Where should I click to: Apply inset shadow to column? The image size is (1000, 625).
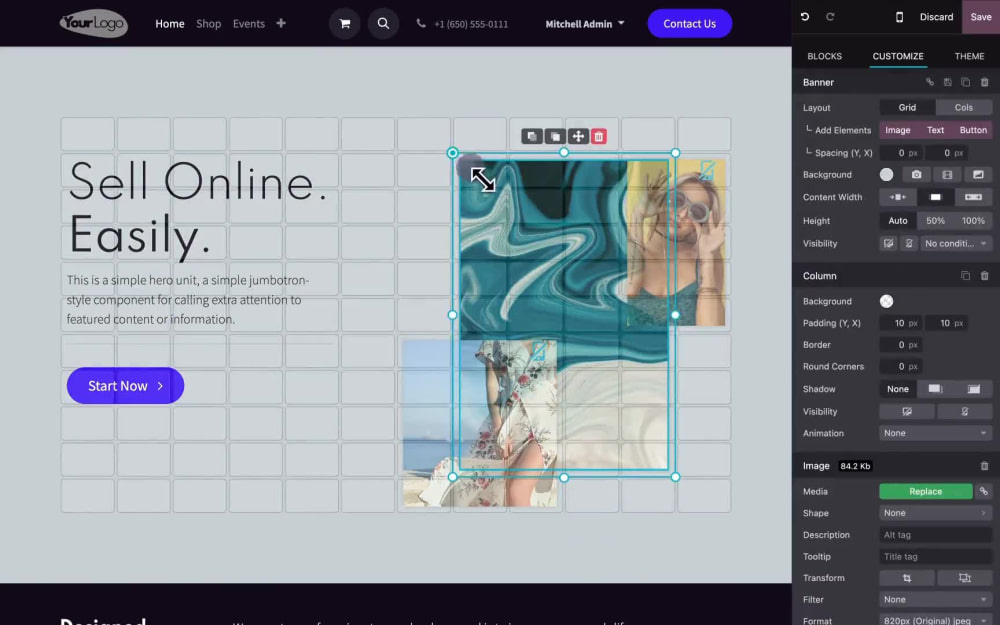[973, 389]
